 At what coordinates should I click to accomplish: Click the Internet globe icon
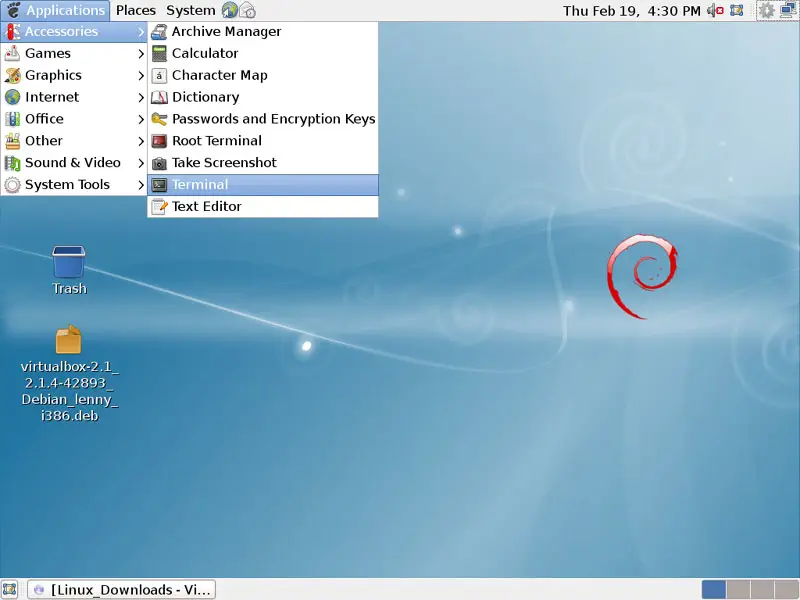click(x=12, y=97)
